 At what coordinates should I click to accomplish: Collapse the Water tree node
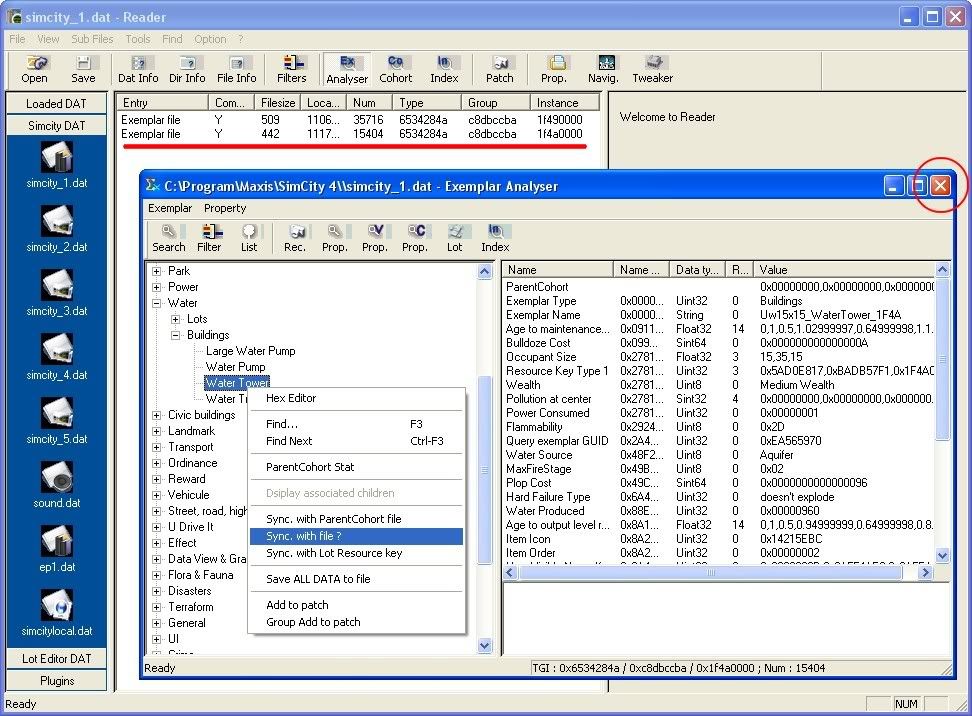coord(157,303)
